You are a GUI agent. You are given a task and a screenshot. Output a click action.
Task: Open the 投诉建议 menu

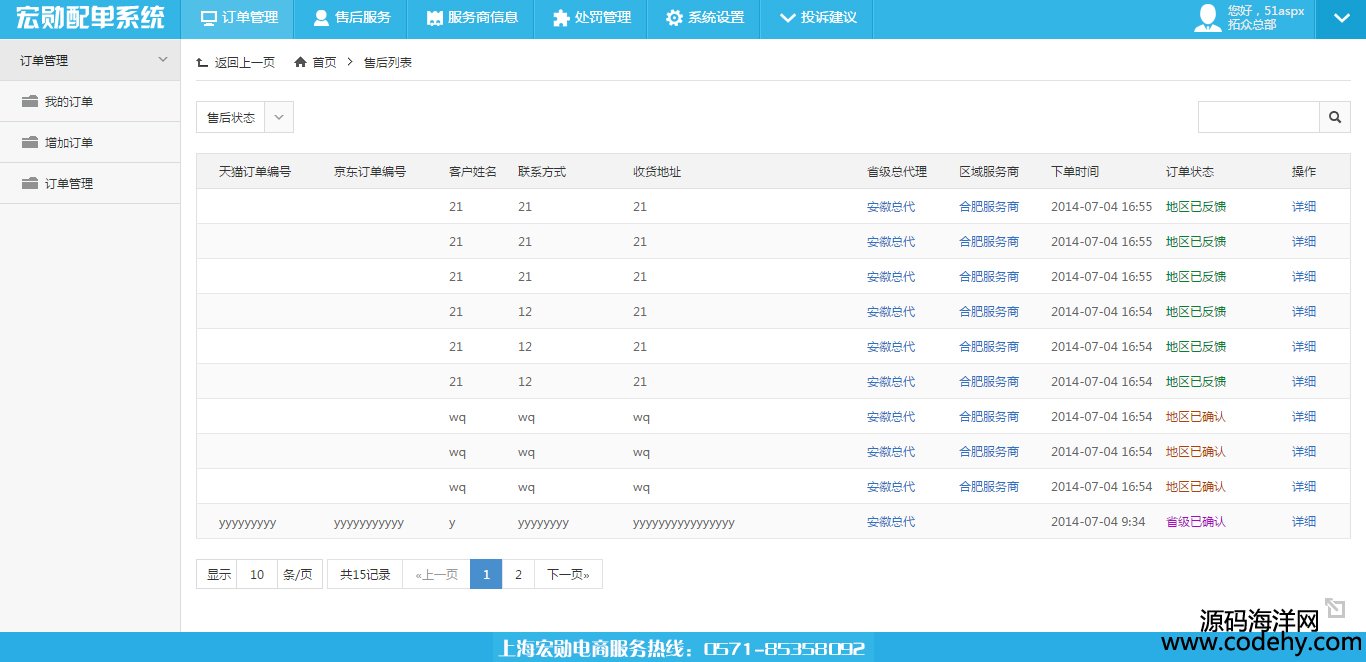[x=817, y=18]
